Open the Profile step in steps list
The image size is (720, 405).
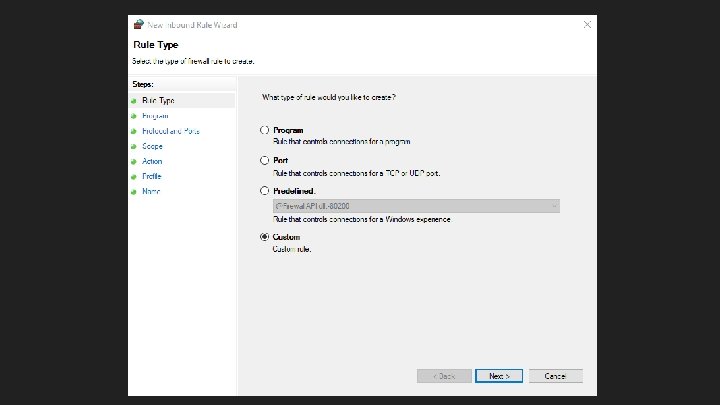(x=152, y=176)
